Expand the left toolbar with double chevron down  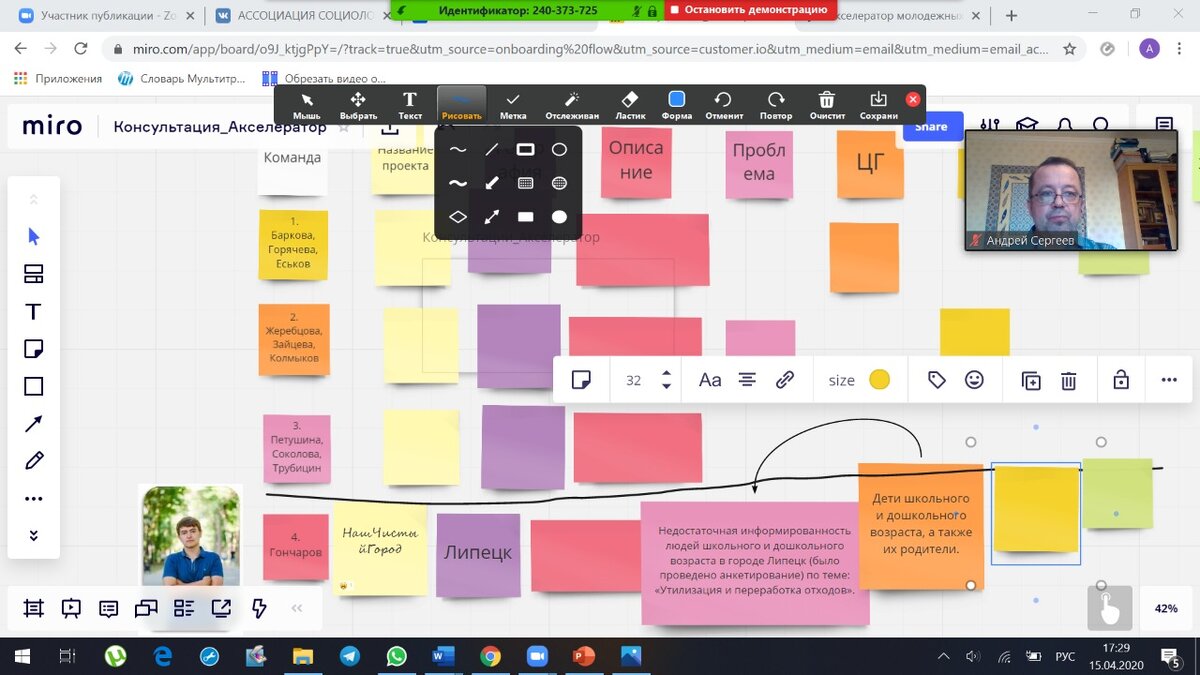tap(34, 536)
